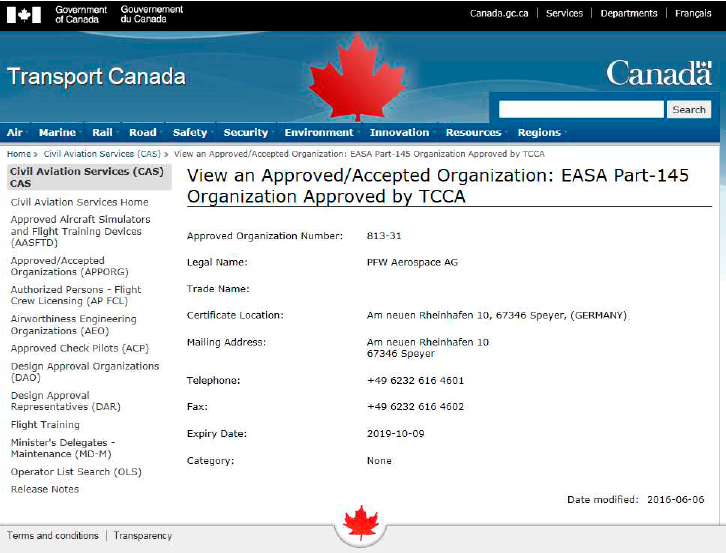Open Civil Aviation Services Home sidebar link

pos(79,202)
